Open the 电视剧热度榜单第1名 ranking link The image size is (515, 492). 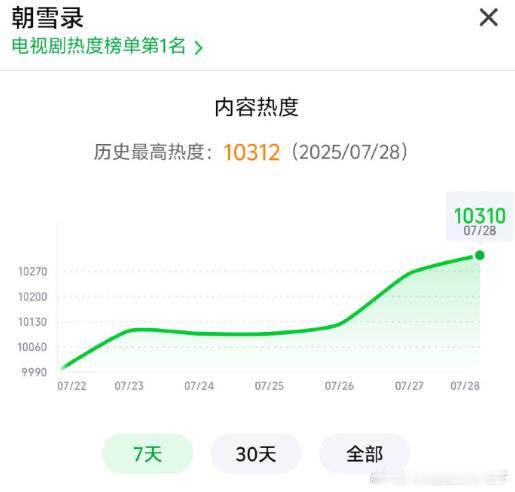107,46
